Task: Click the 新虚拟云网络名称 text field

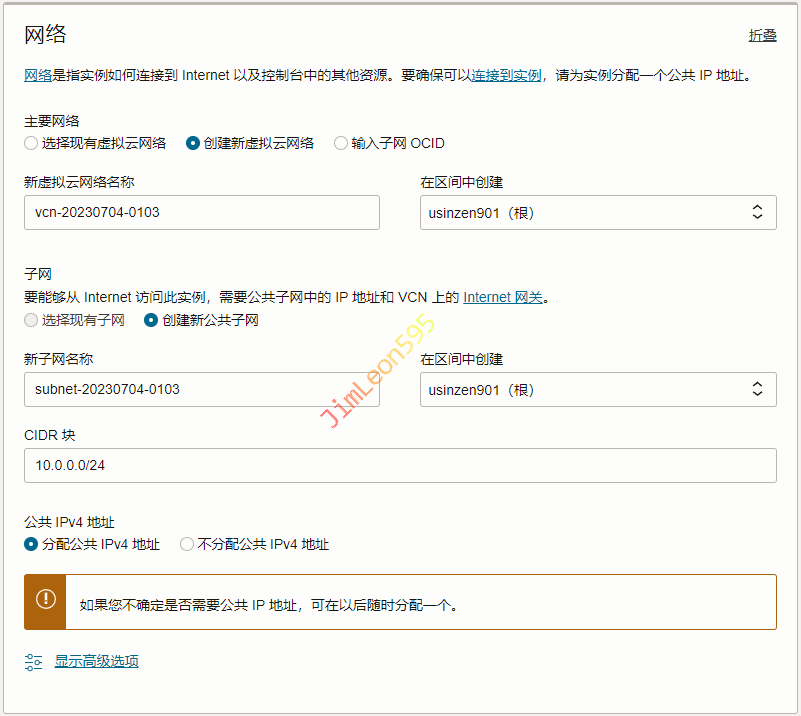Action: pyautogui.click(x=201, y=212)
